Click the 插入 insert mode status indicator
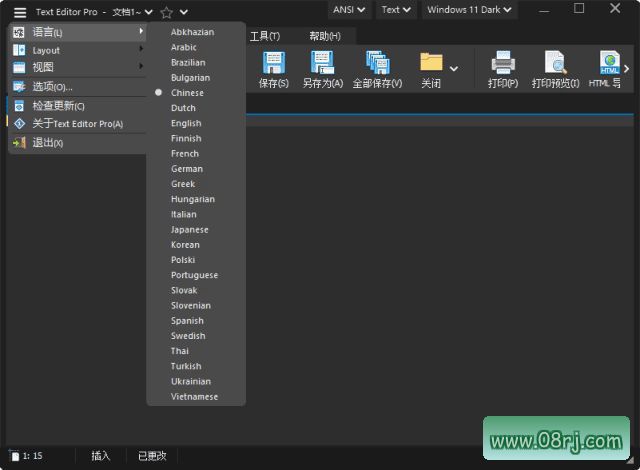 (101, 456)
